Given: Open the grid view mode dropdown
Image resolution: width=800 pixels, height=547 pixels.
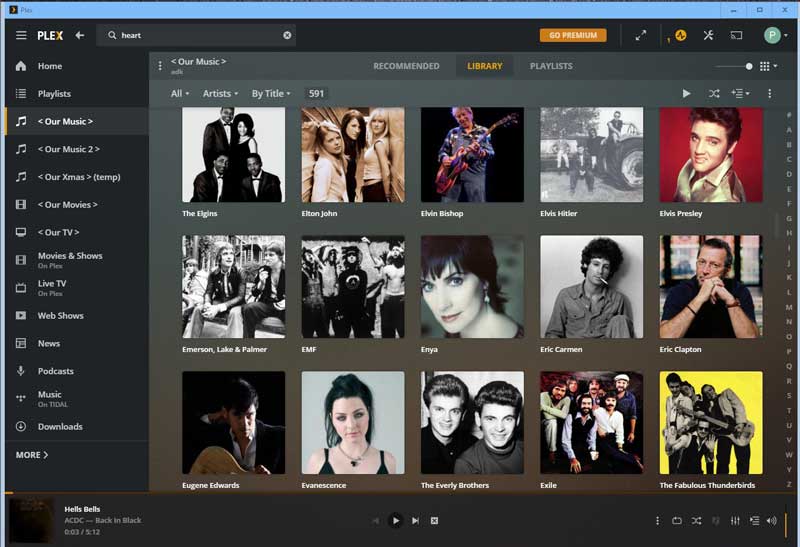Looking at the screenshot, I should [x=768, y=66].
